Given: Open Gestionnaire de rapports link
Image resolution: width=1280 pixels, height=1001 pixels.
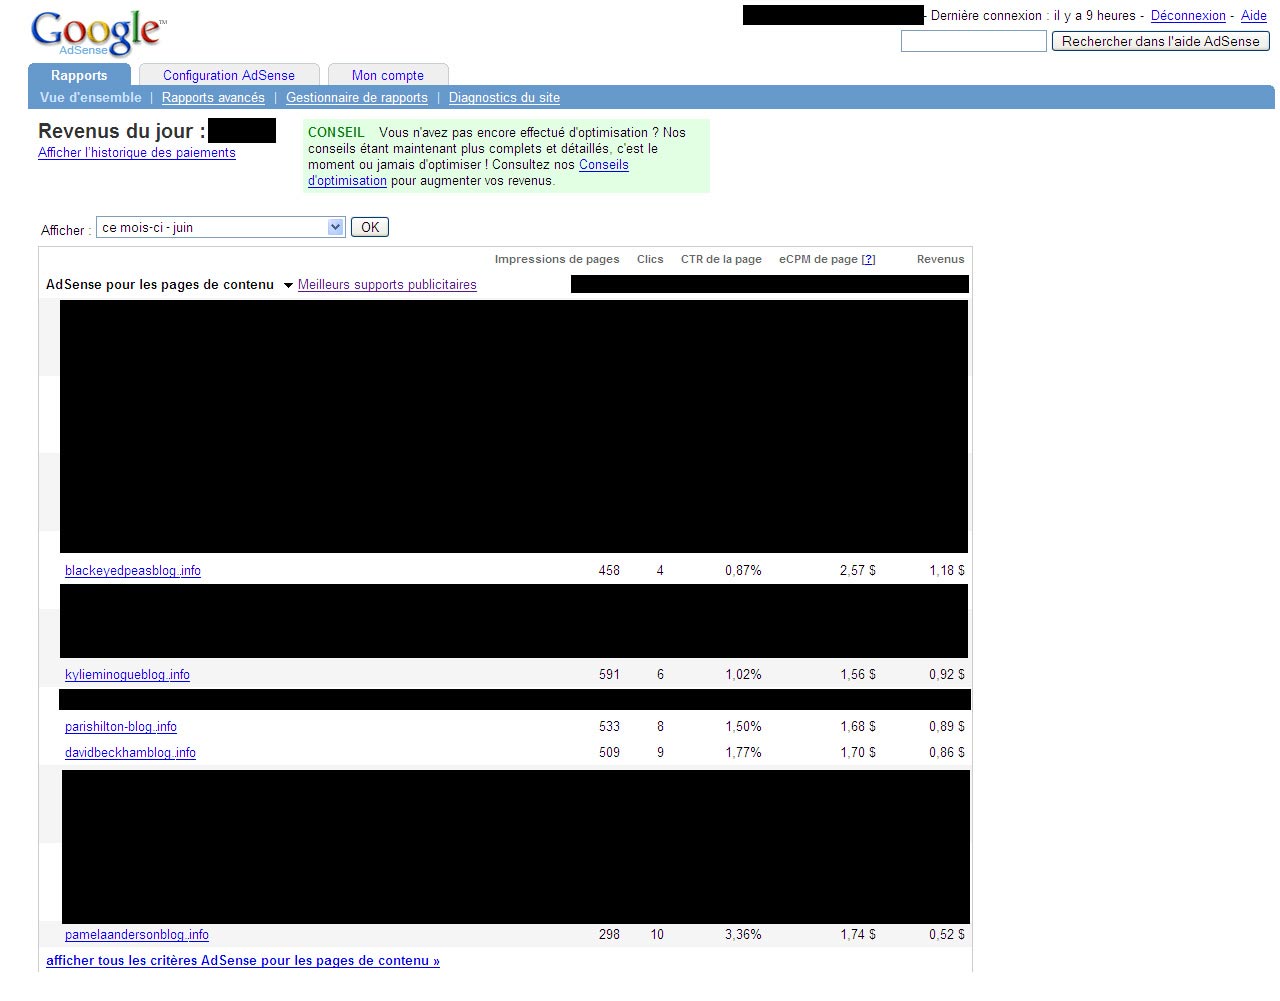Looking at the screenshot, I should (x=357, y=97).
